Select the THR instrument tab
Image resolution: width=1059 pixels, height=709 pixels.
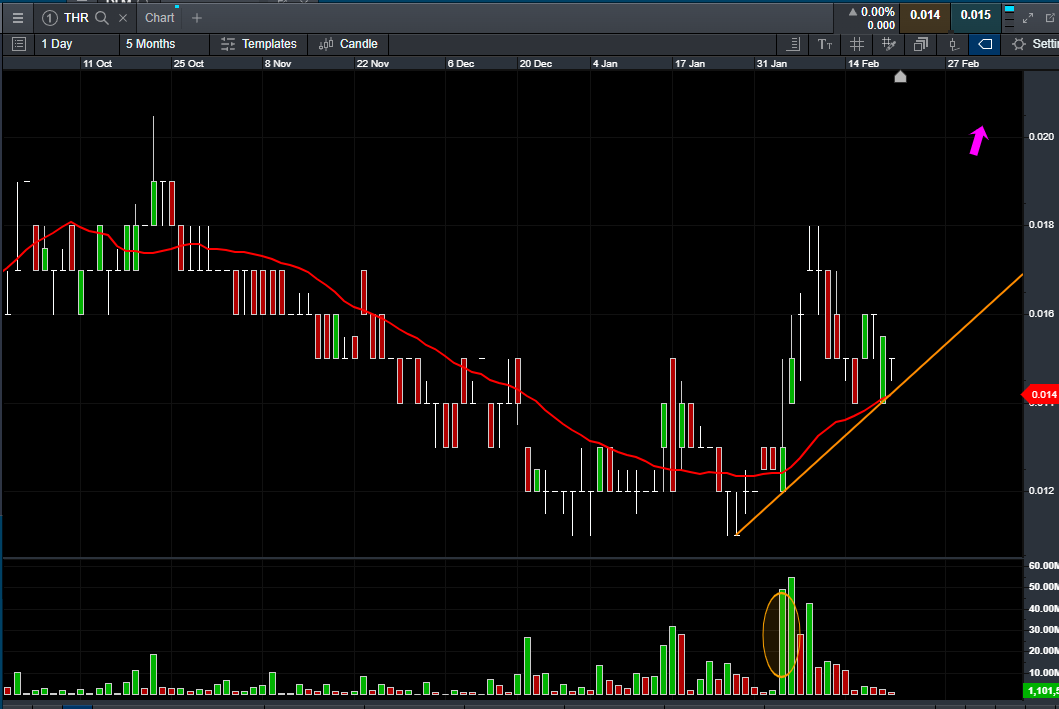[76, 18]
